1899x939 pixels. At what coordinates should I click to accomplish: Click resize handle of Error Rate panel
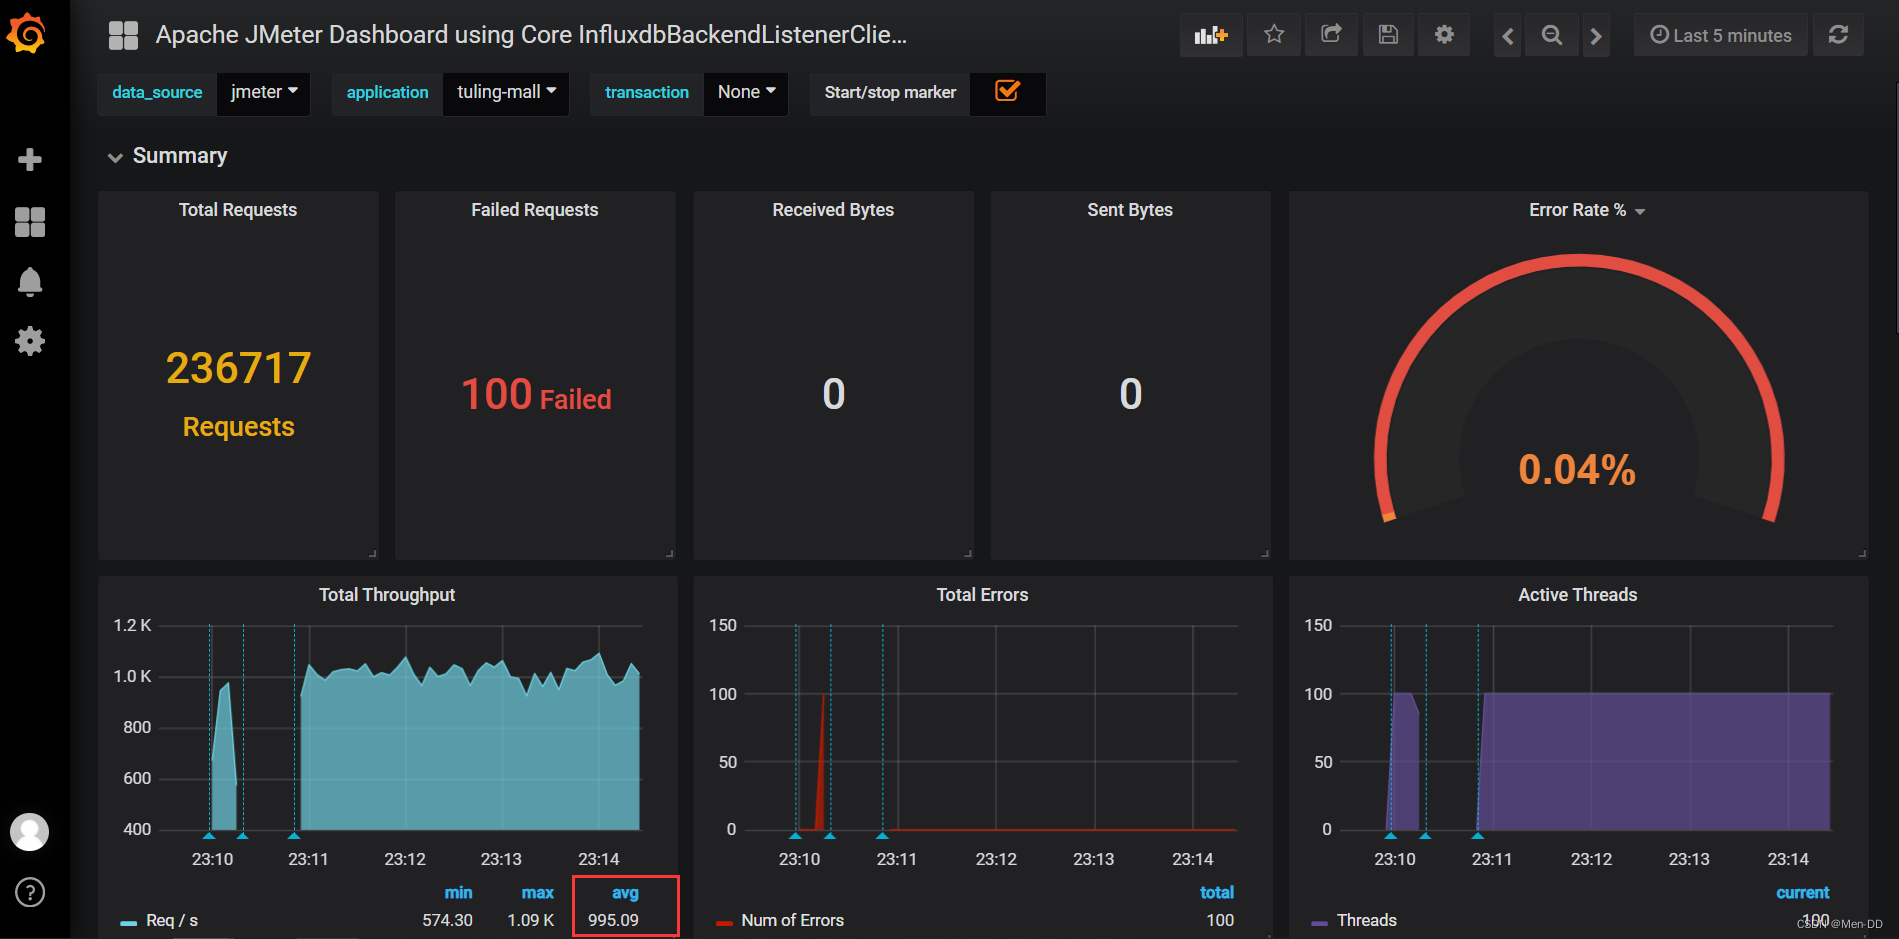1862,553
